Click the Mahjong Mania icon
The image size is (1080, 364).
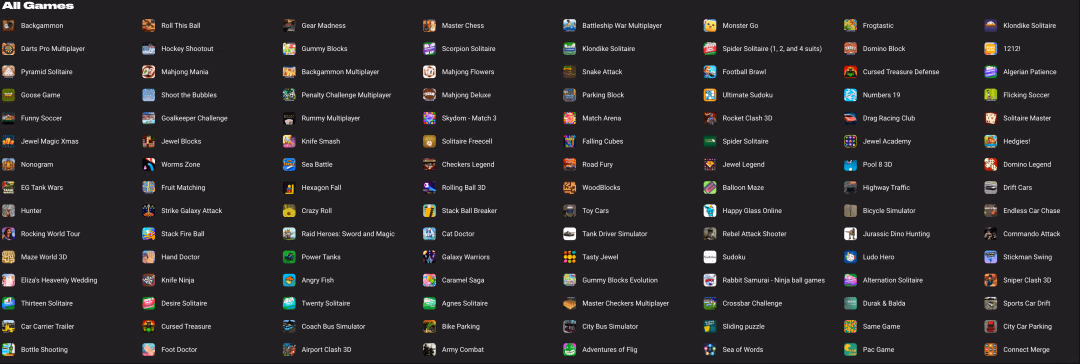(149, 72)
